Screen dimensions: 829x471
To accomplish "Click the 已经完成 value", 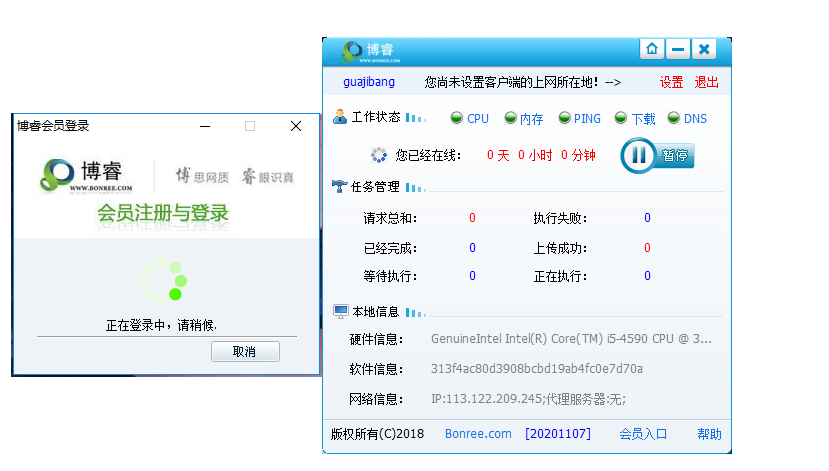I will [x=472, y=248].
